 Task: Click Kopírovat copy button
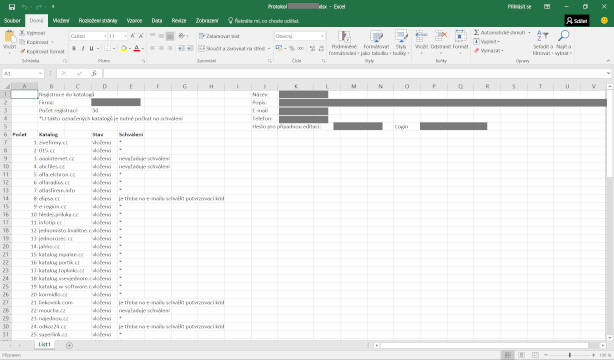34,42
